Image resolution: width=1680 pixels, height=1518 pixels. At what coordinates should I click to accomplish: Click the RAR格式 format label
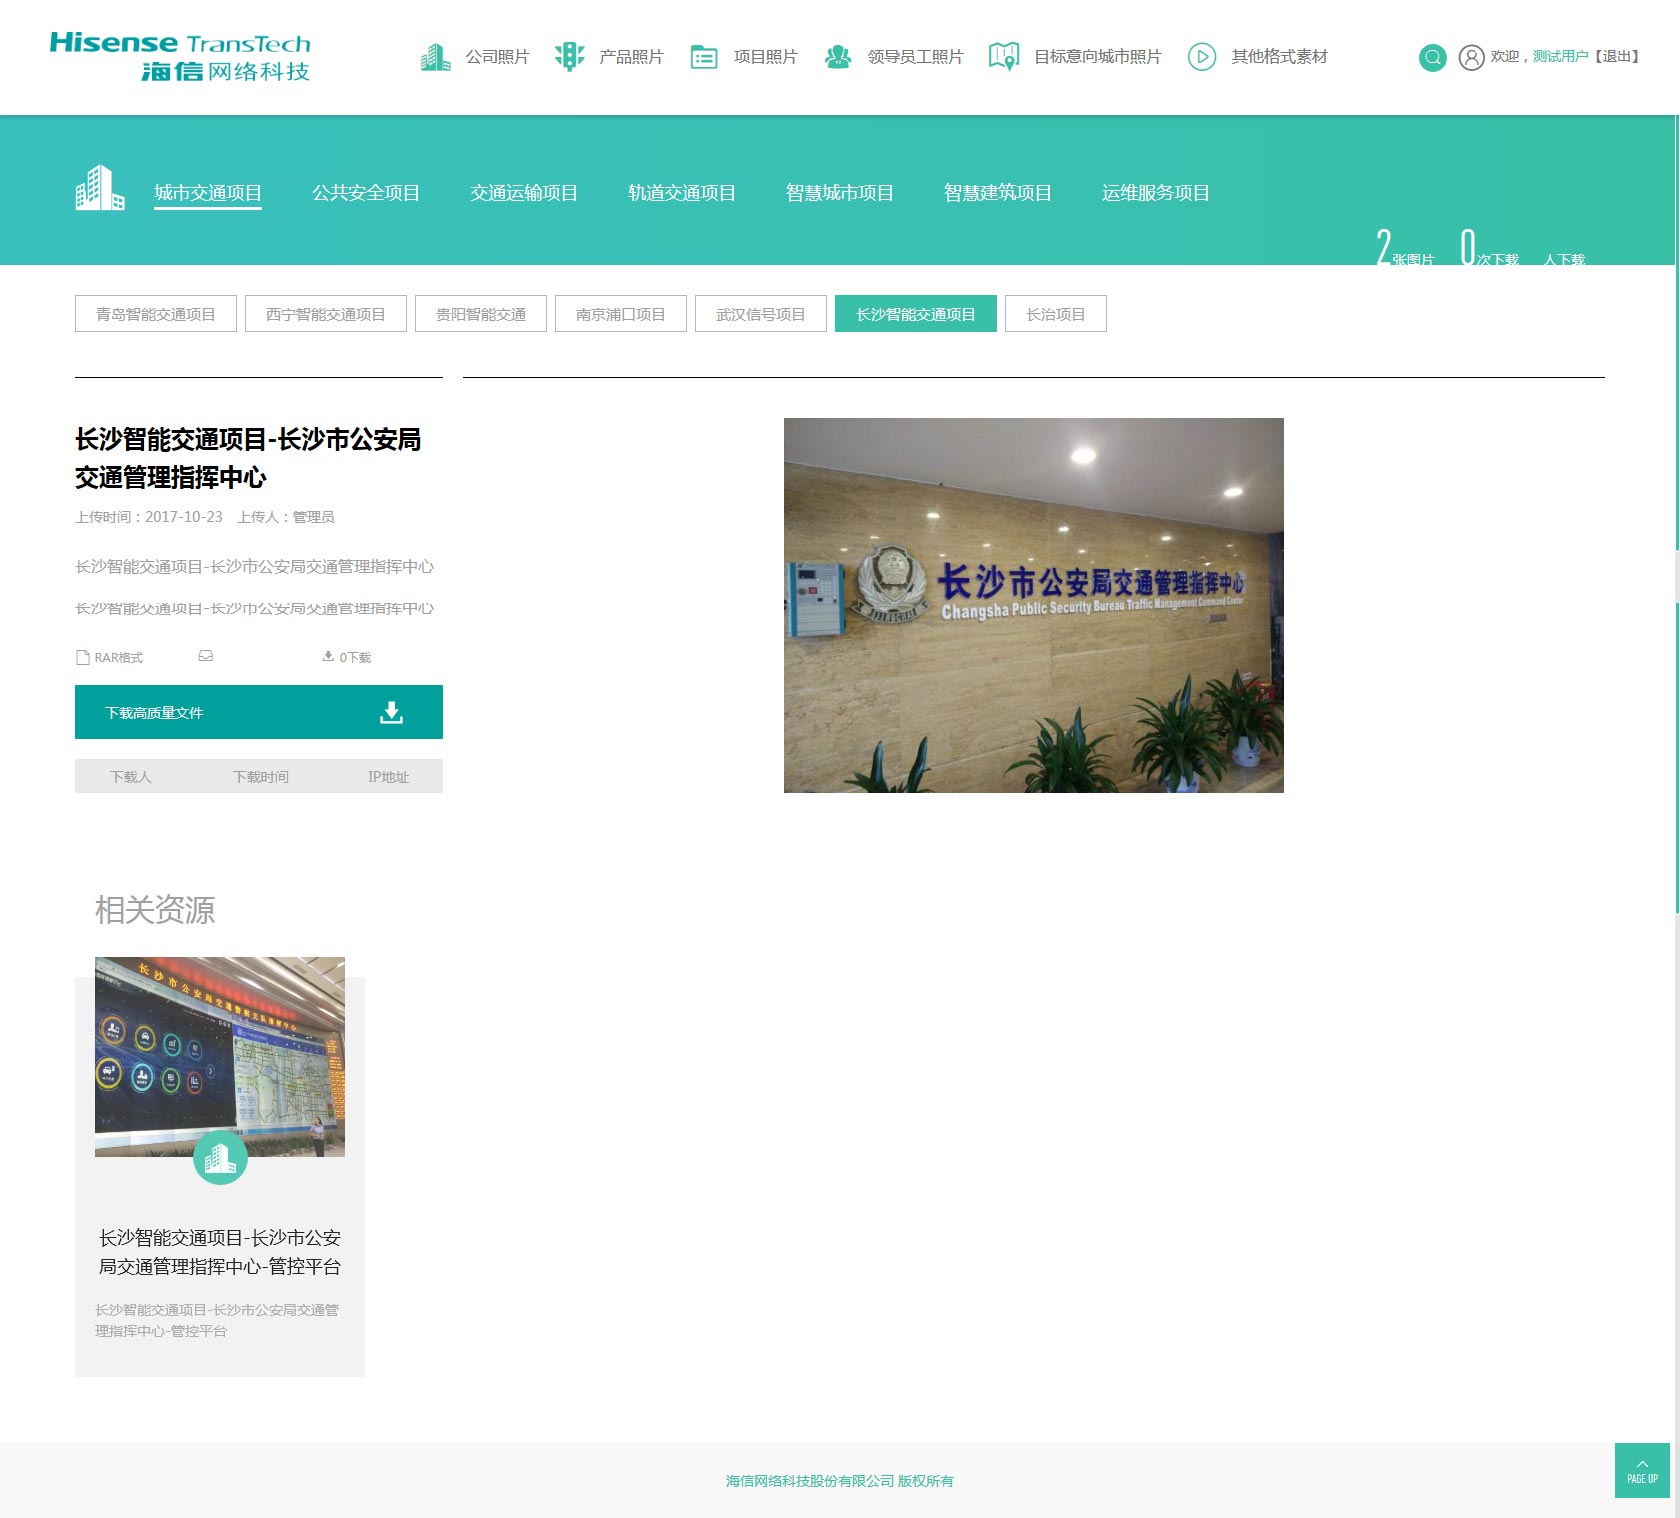tap(119, 657)
